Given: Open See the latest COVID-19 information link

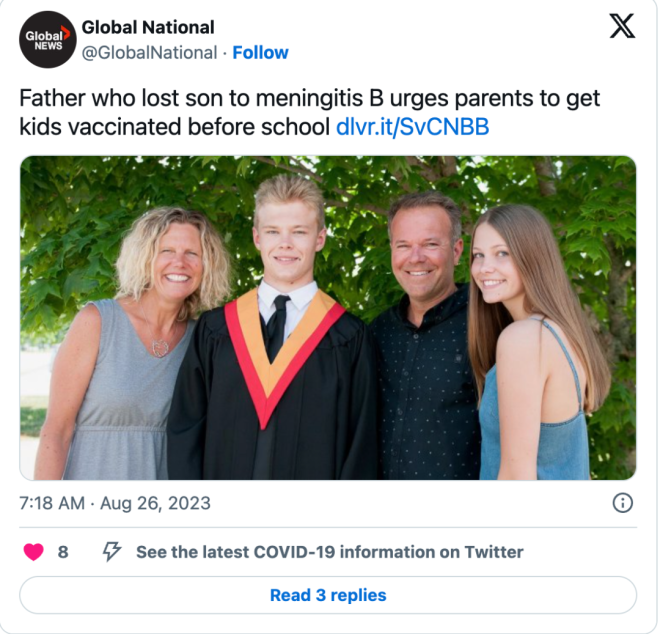Looking at the screenshot, I should [x=330, y=552].
